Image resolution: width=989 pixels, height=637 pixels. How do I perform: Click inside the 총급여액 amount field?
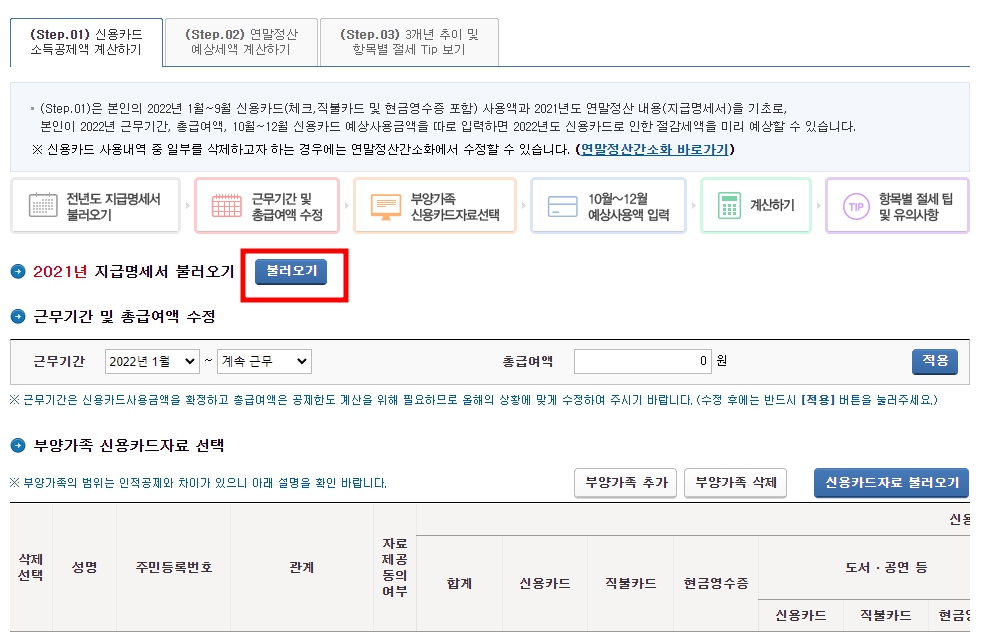[x=641, y=360]
